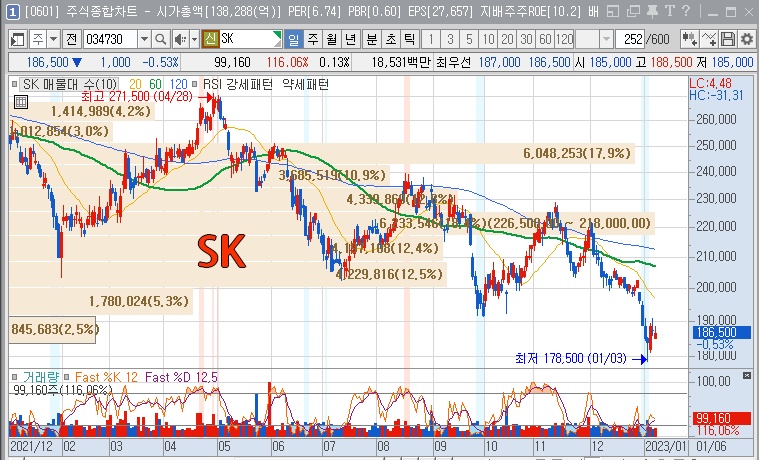This screenshot has width=759, height=460.
Task: Click the 20 moving average legend
Action: coord(135,85)
